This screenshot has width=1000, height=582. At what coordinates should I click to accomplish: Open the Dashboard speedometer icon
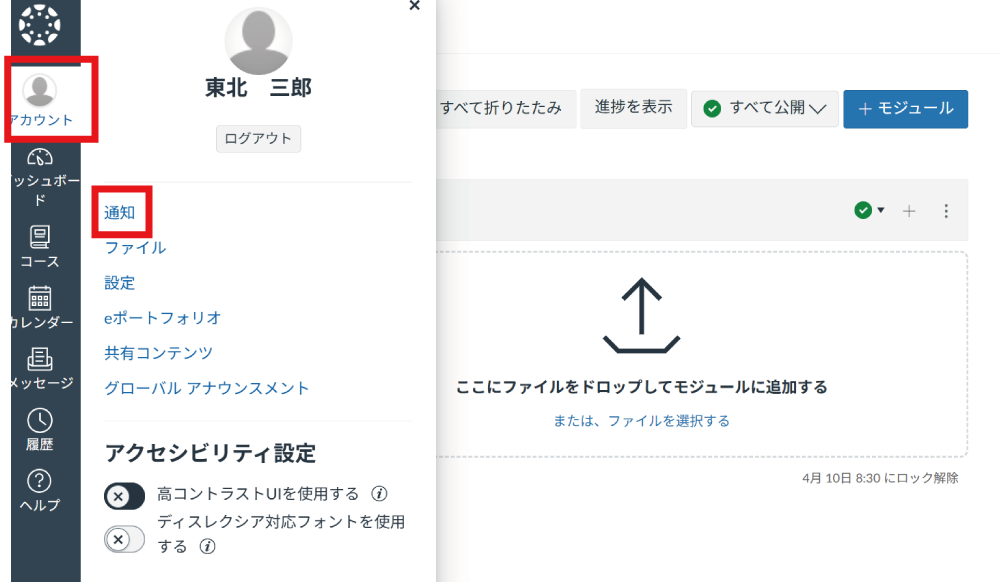pyautogui.click(x=40, y=159)
